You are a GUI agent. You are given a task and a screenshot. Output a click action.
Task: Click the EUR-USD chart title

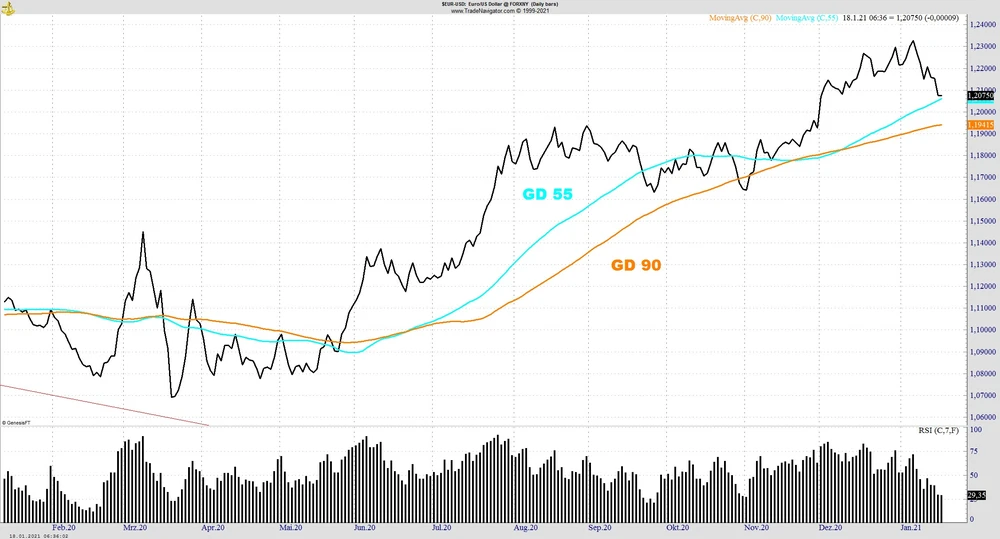(x=498, y=4)
